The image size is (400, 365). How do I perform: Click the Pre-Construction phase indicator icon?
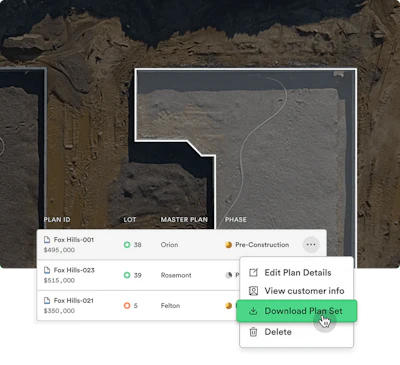228,245
